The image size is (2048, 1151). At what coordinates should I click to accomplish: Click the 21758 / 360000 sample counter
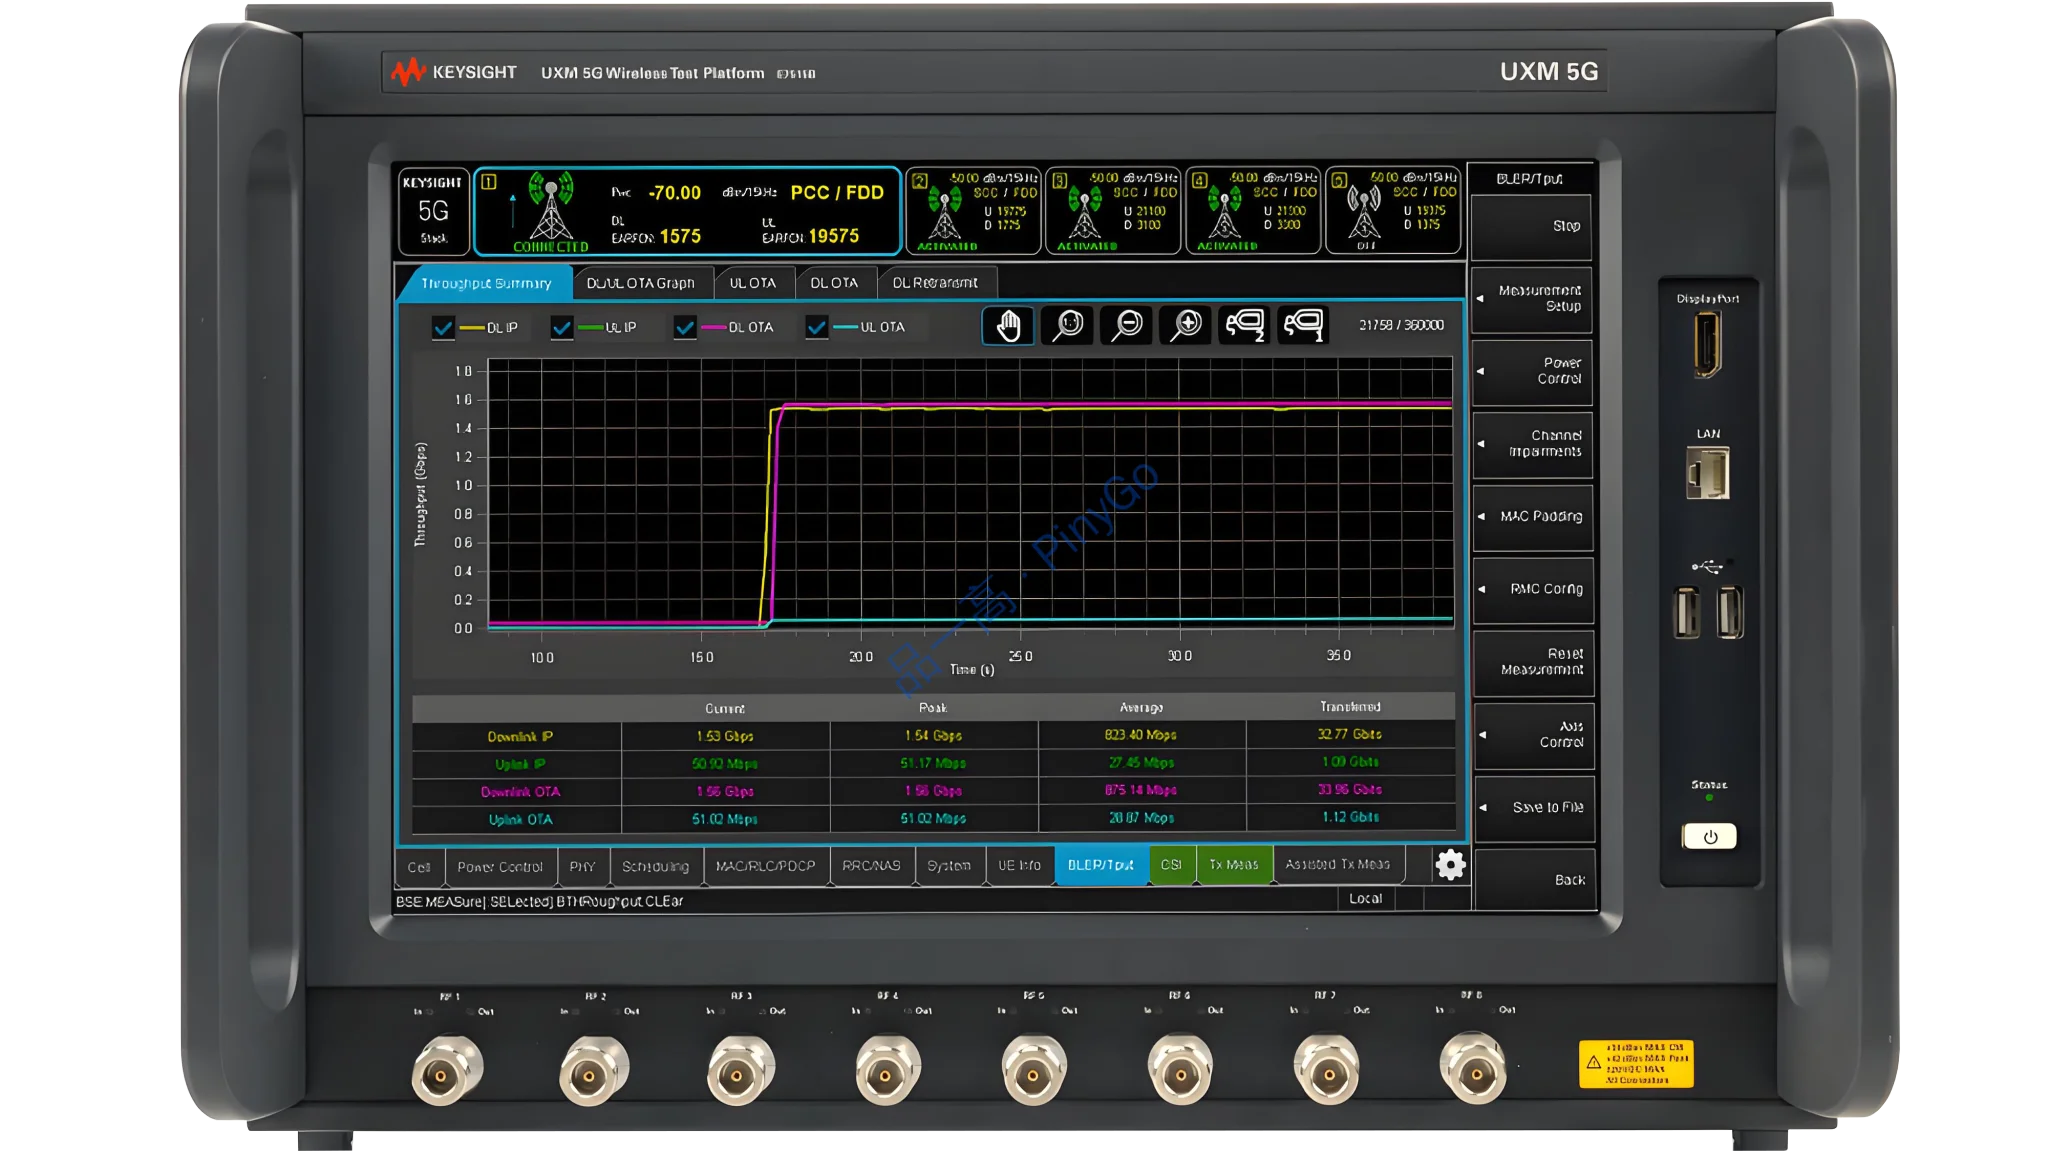click(x=1401, y=325)
